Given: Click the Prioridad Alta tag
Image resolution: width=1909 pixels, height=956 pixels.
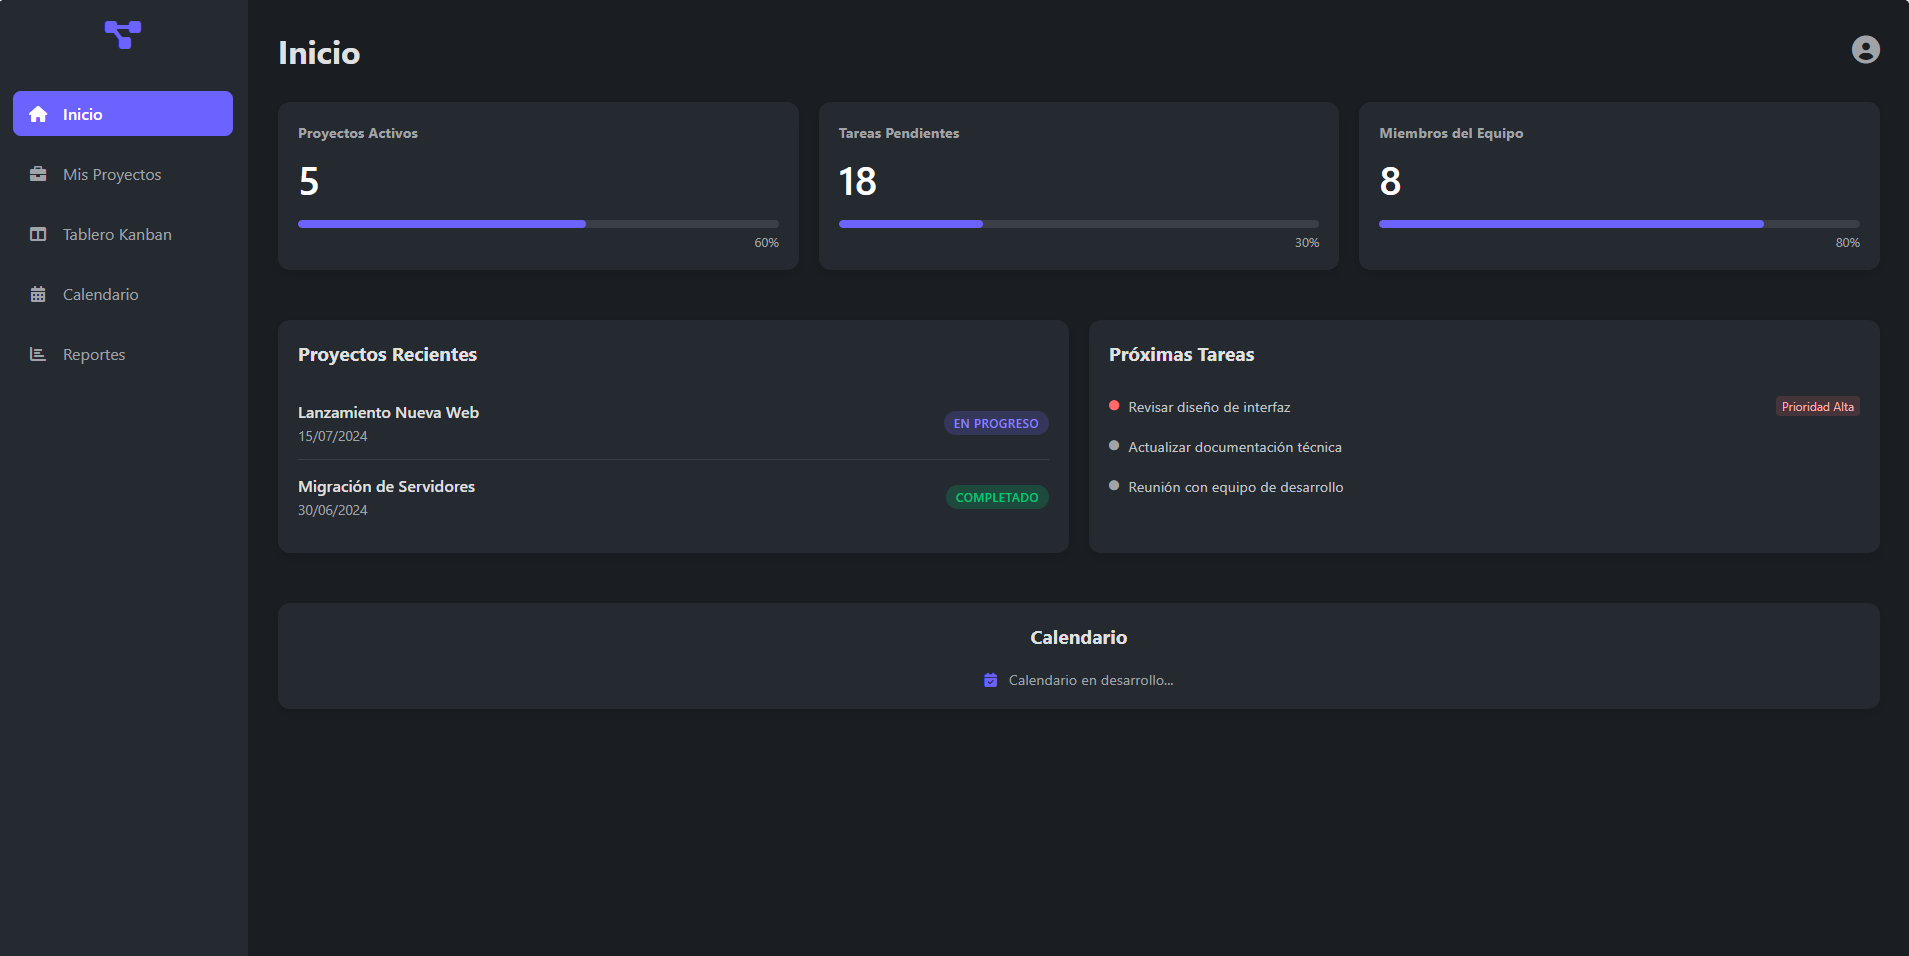Looking at the screenshot, I should tap(1817, 407).
